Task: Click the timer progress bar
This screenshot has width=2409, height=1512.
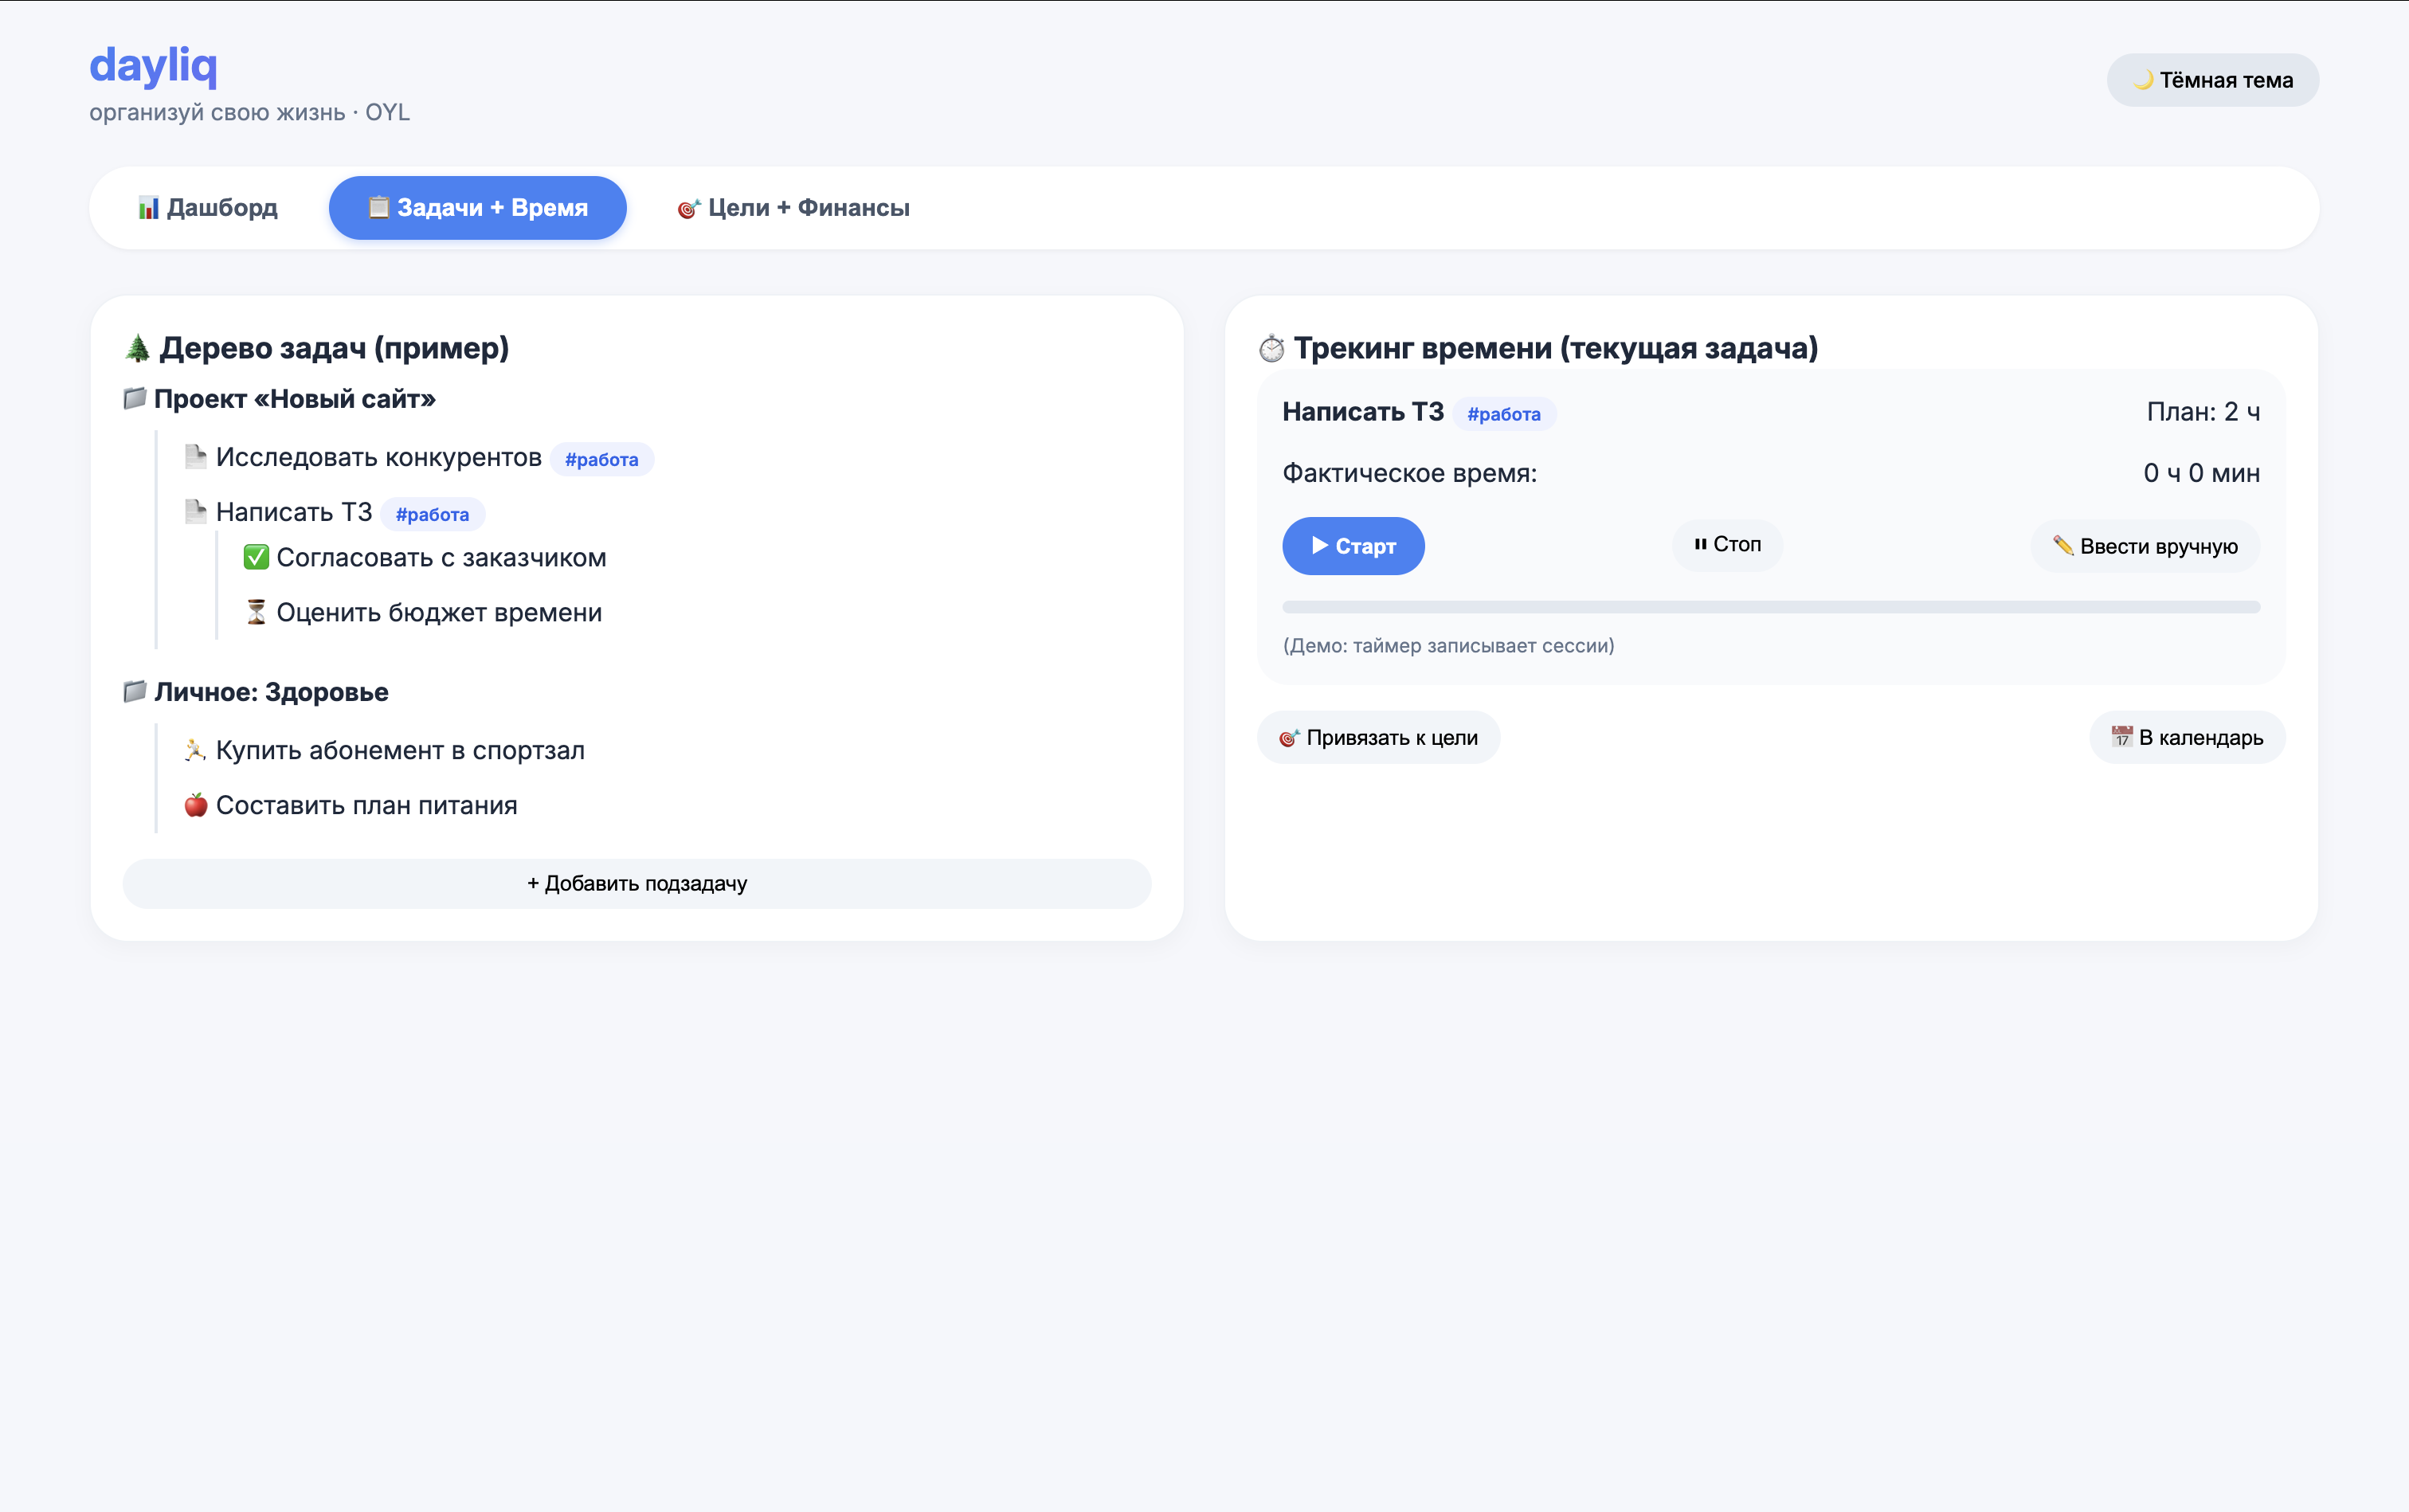Action: [x=1770, y=606]
